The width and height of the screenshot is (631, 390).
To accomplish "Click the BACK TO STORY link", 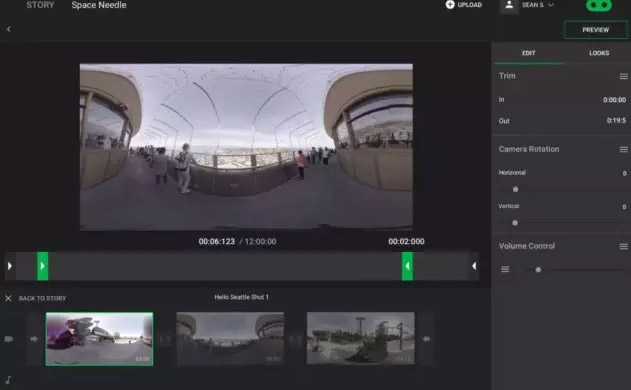I will tap(42, 299).
